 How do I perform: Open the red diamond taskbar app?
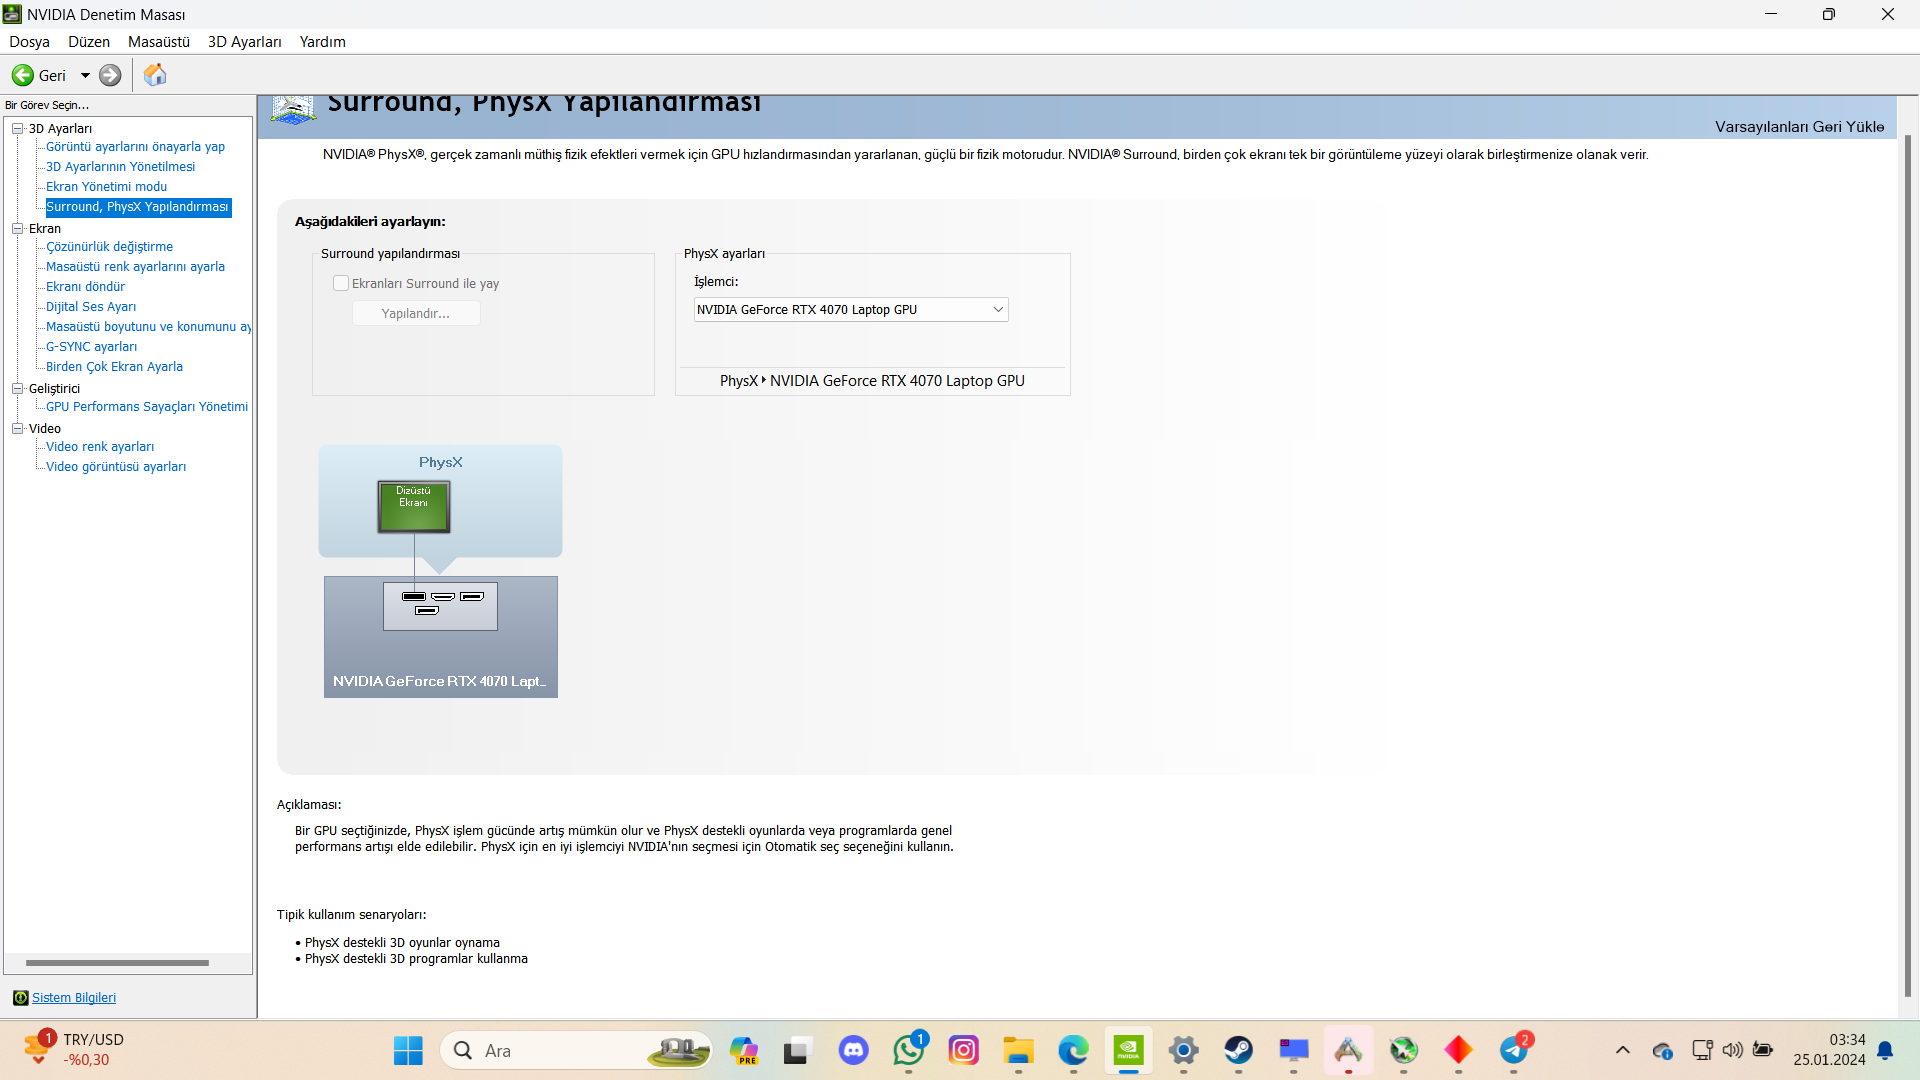tap(1459, 1051)
